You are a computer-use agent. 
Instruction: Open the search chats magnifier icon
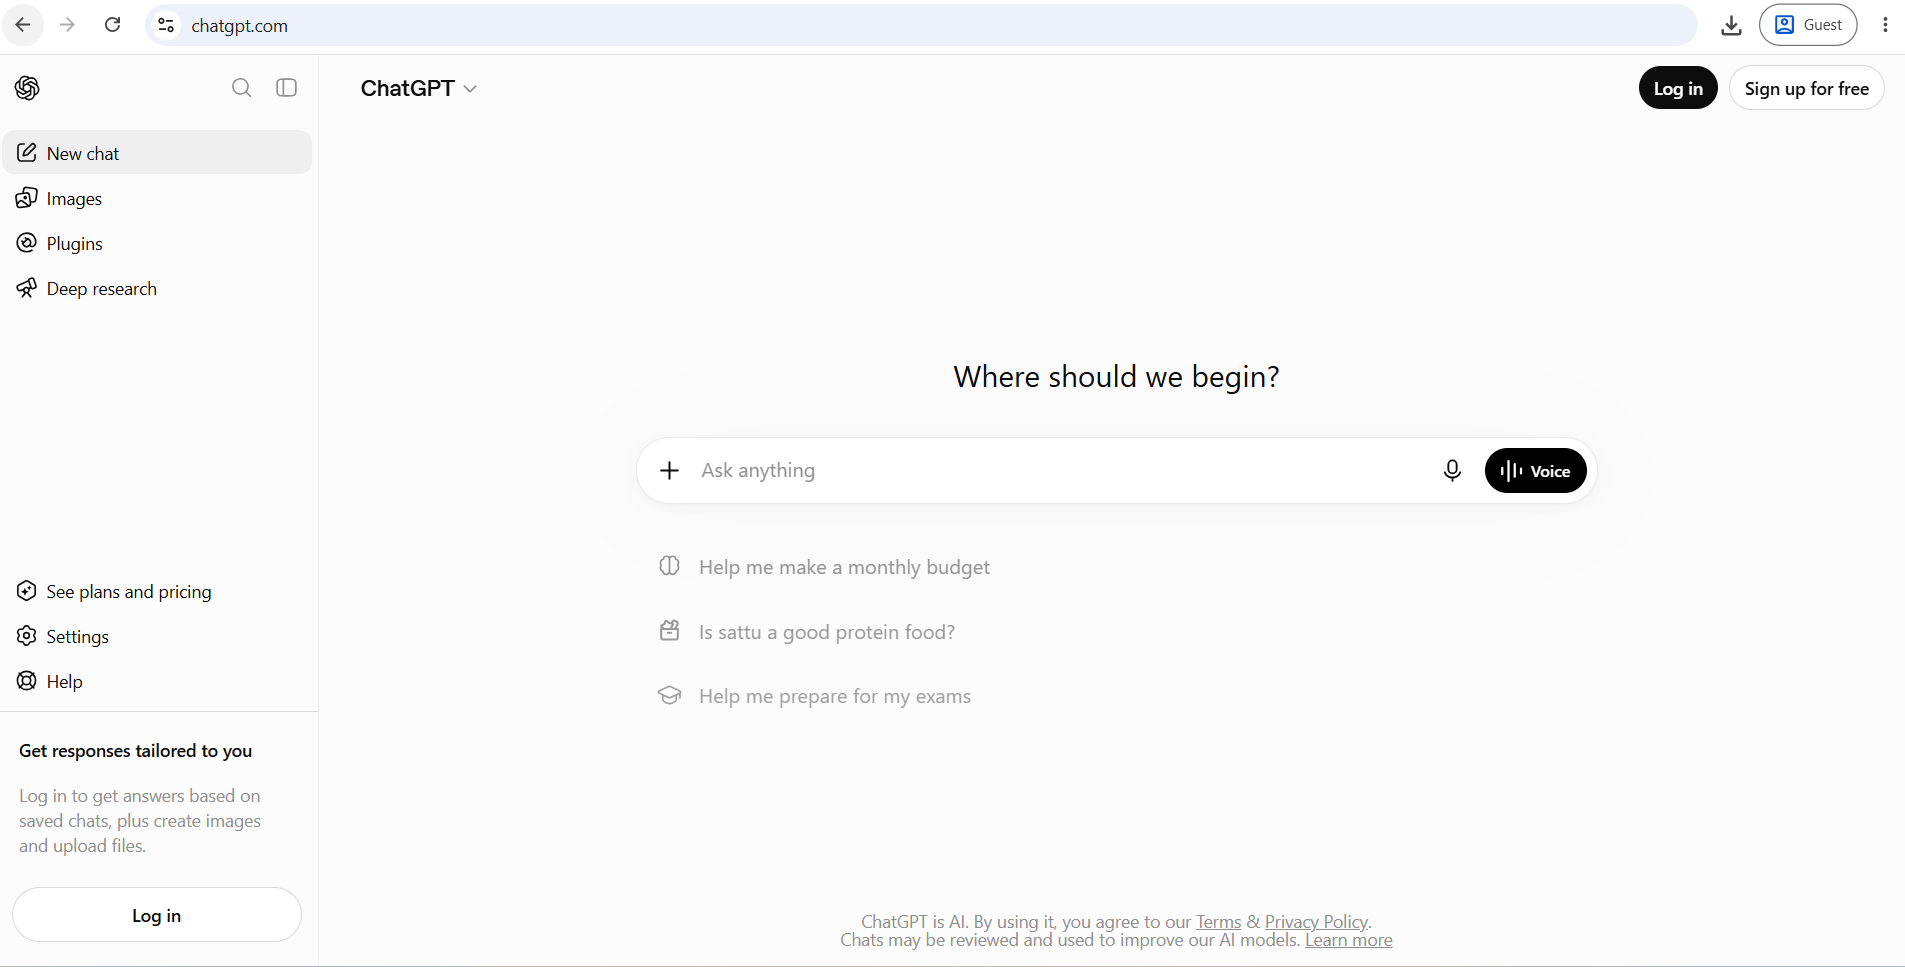tap(241, 88)
